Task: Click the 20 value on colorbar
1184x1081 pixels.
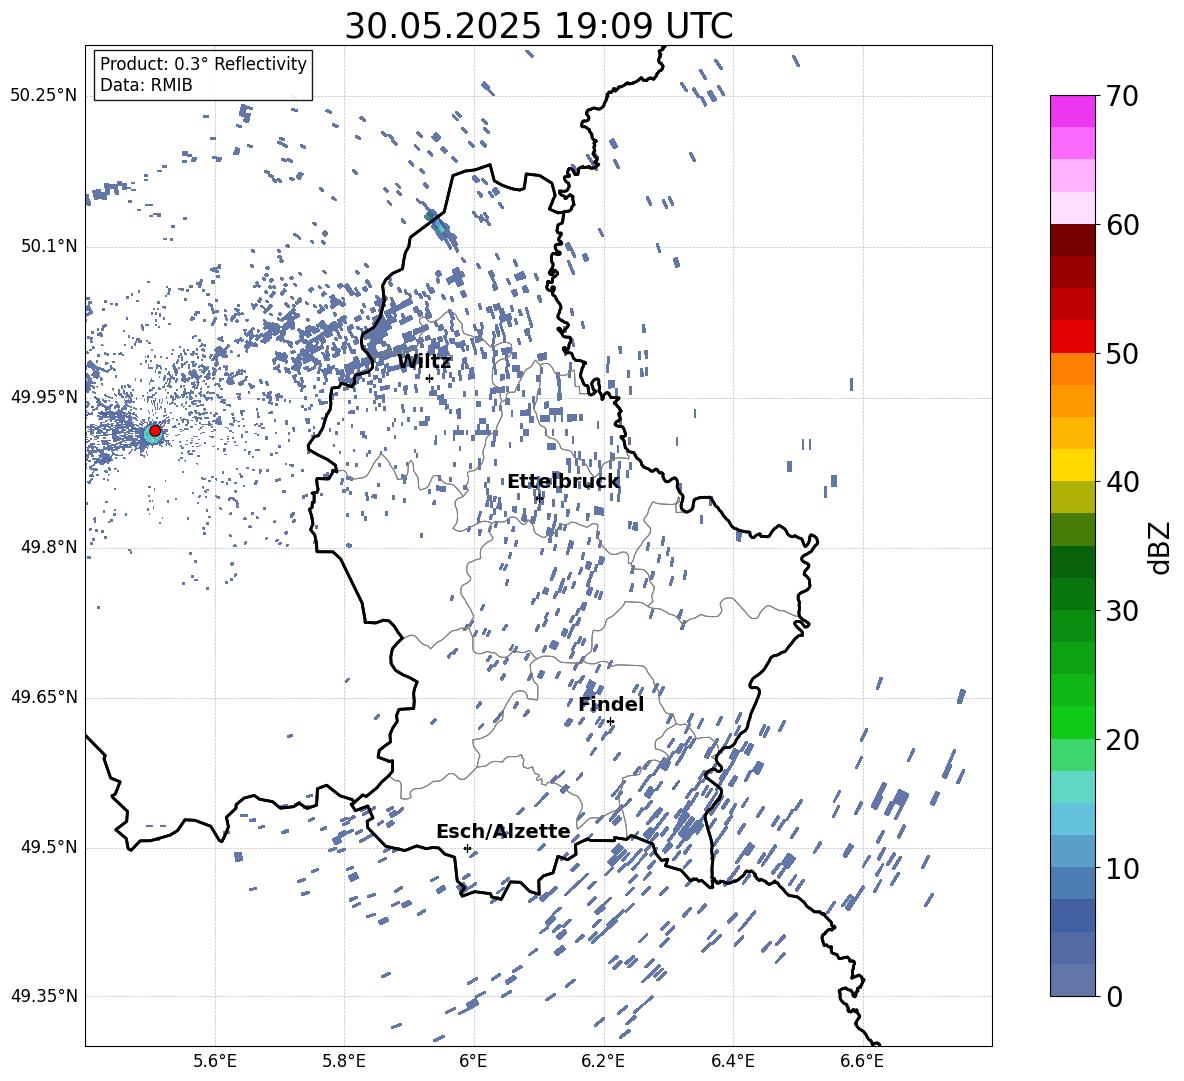Action: point(1121,739)
